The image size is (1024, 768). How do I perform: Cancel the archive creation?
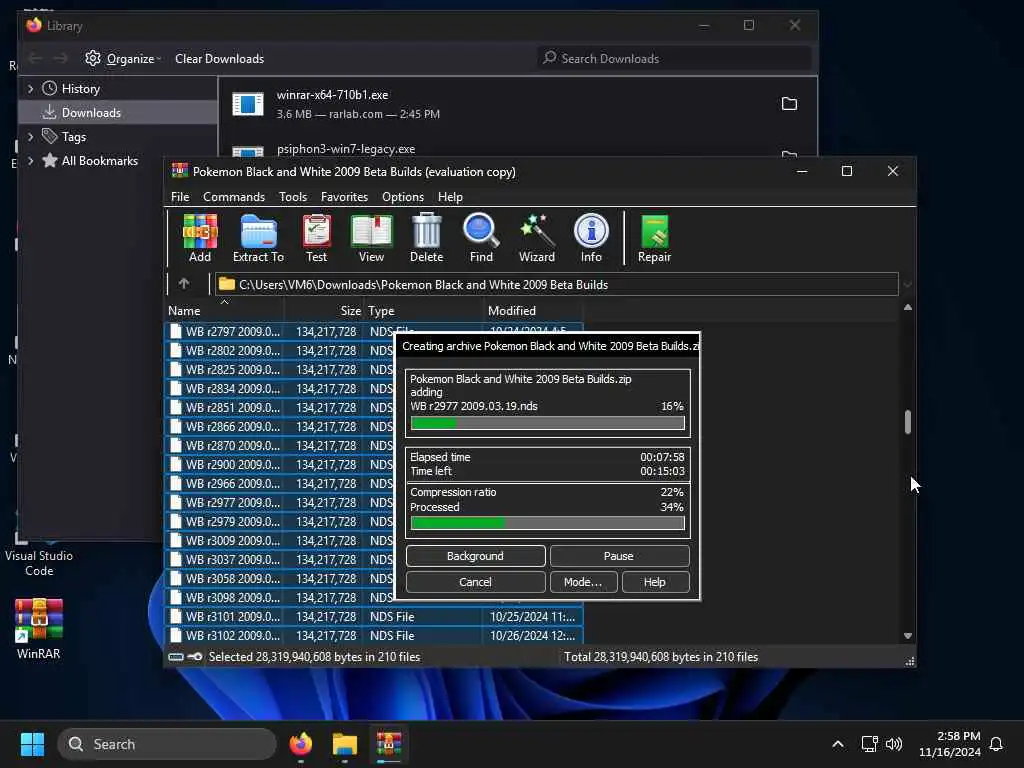click(x=475, y=582)
